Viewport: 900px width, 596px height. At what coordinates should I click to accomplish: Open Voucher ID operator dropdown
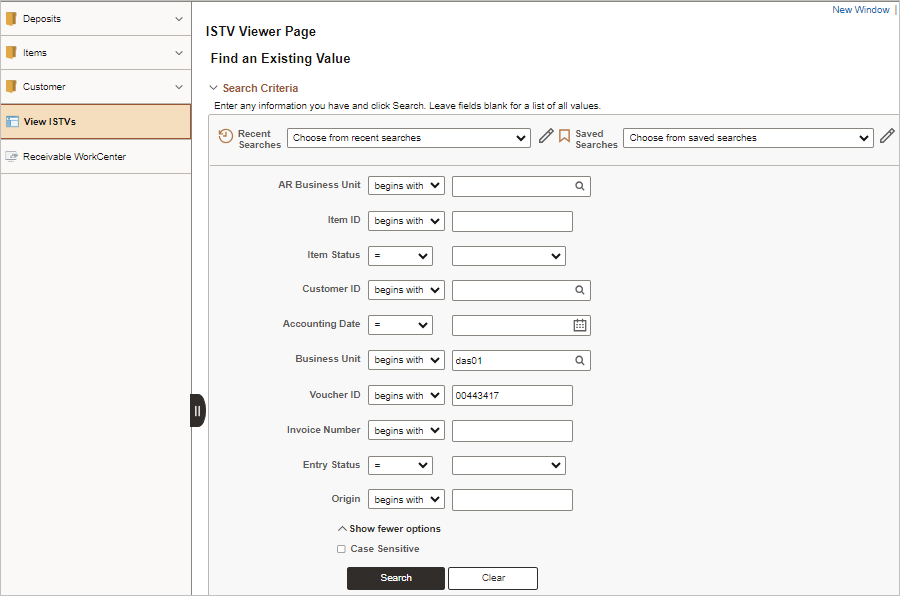(406, 395)
